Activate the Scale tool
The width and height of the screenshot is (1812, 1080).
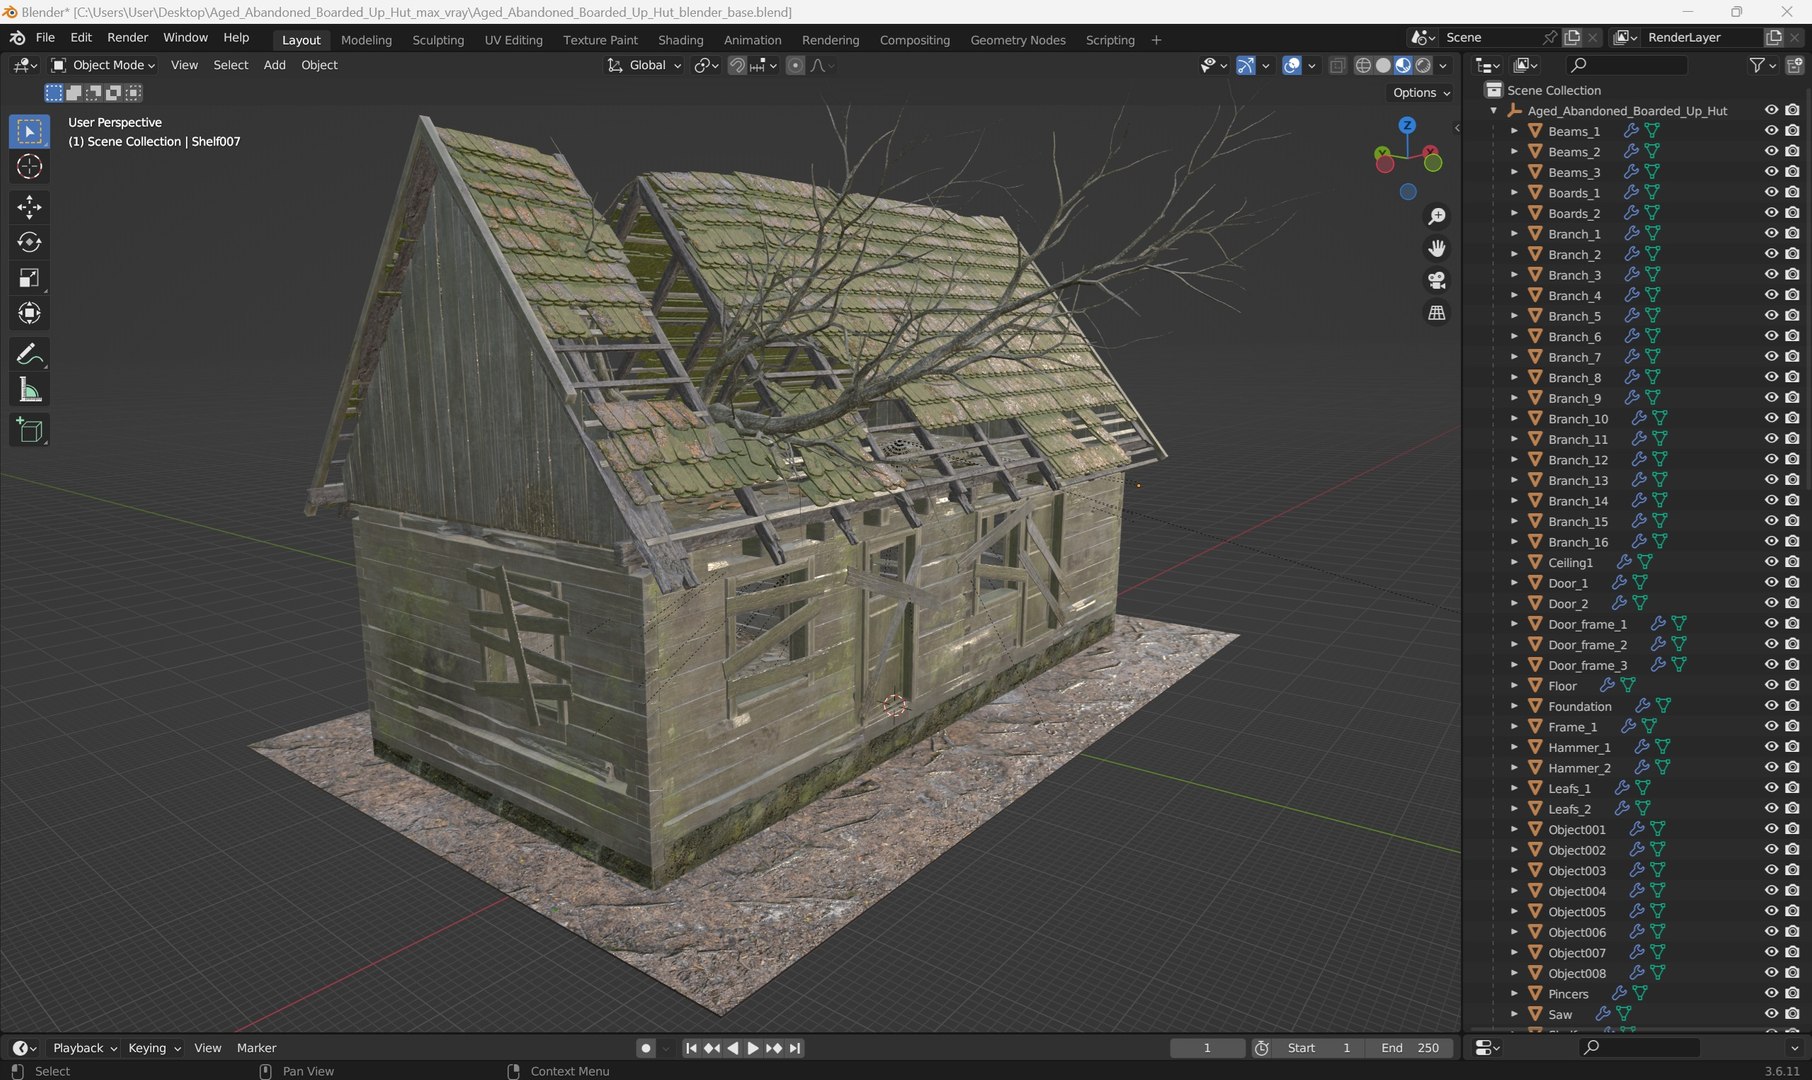[x=29, y=278]
